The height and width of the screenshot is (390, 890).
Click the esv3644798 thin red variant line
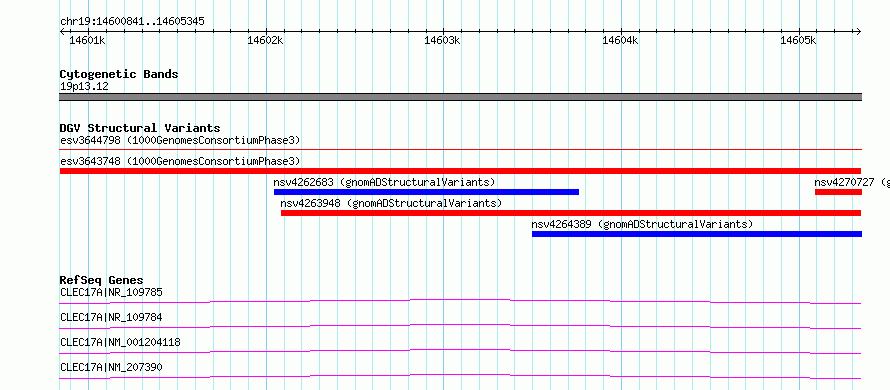pos(461,150)
